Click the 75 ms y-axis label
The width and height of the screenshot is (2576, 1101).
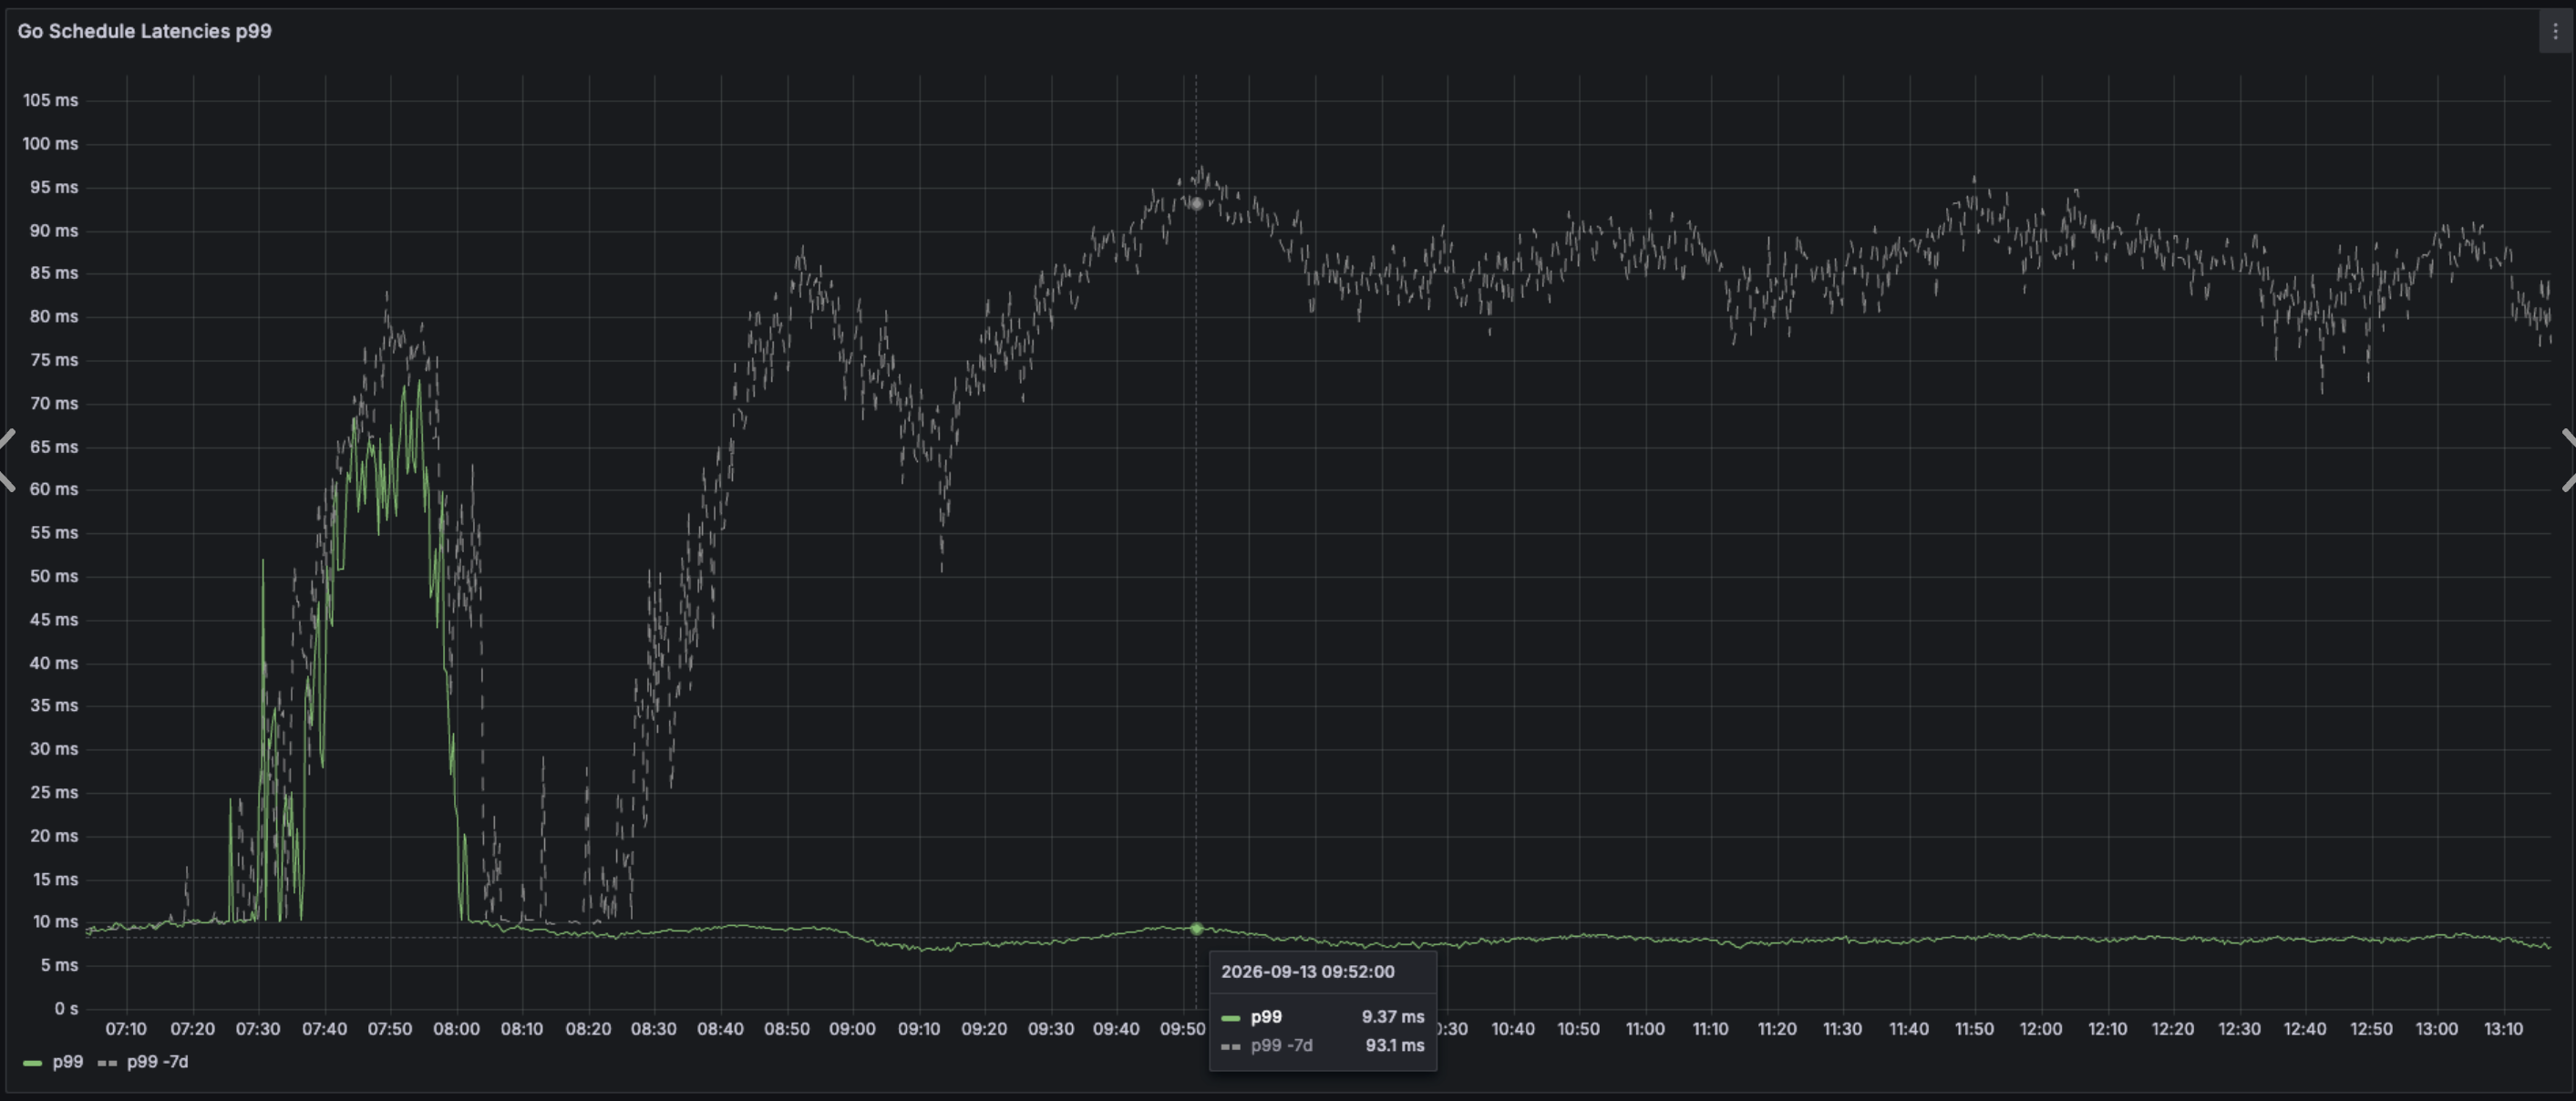click(x=54, y=360)
